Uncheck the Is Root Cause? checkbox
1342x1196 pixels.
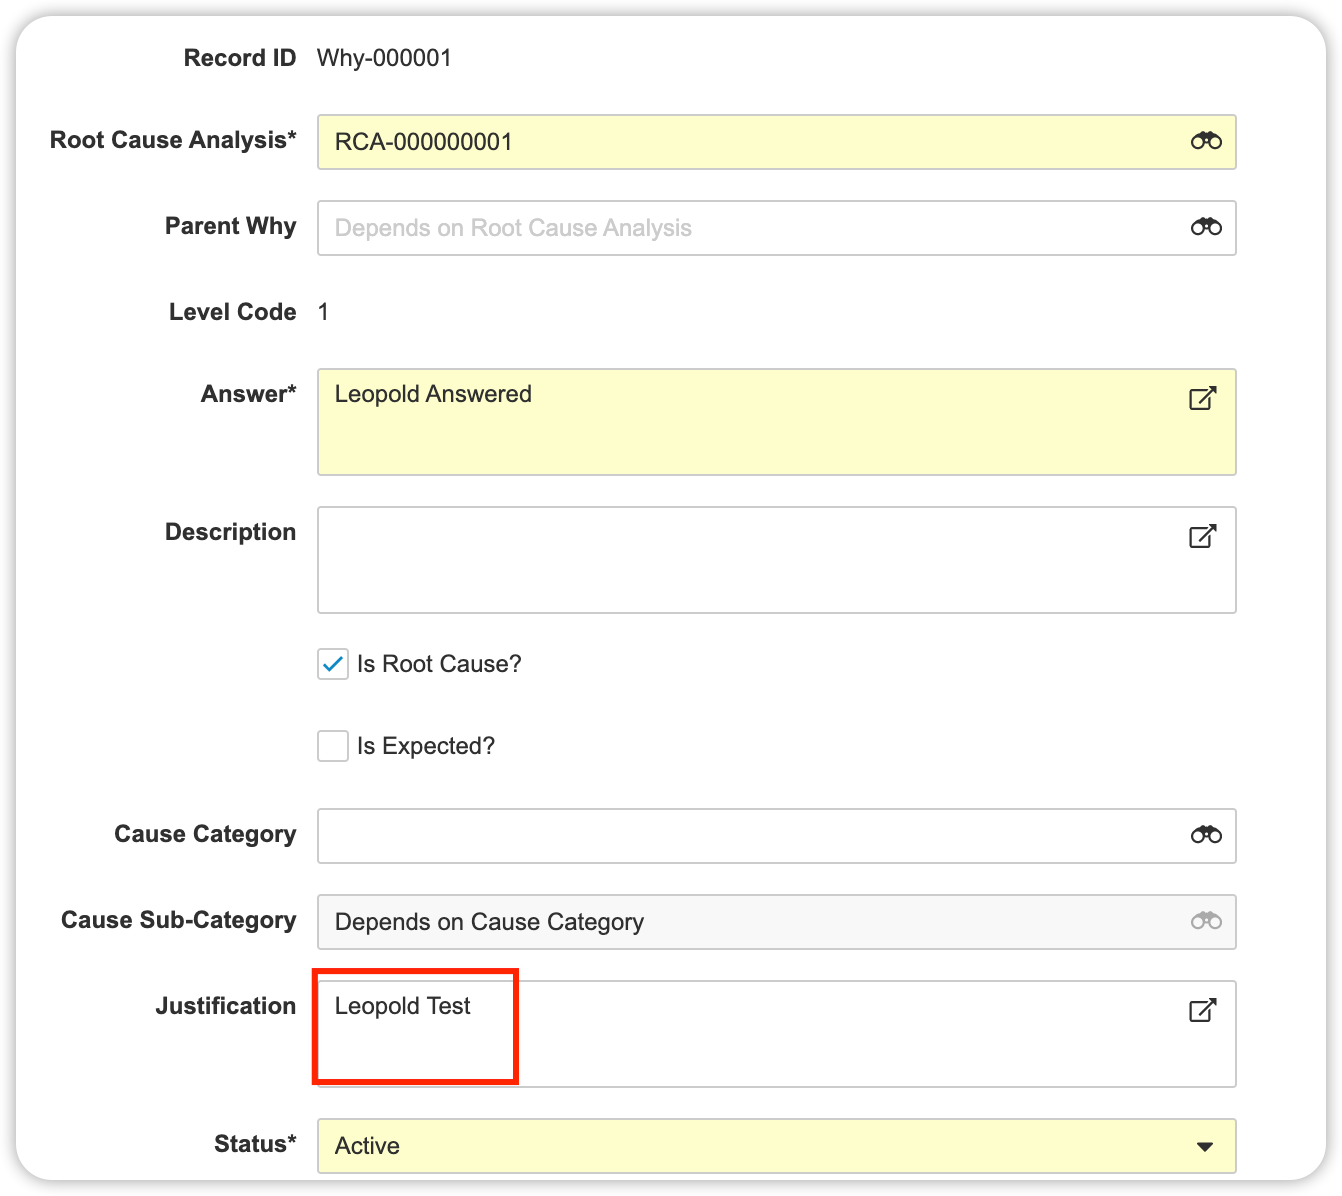point(333,664)
